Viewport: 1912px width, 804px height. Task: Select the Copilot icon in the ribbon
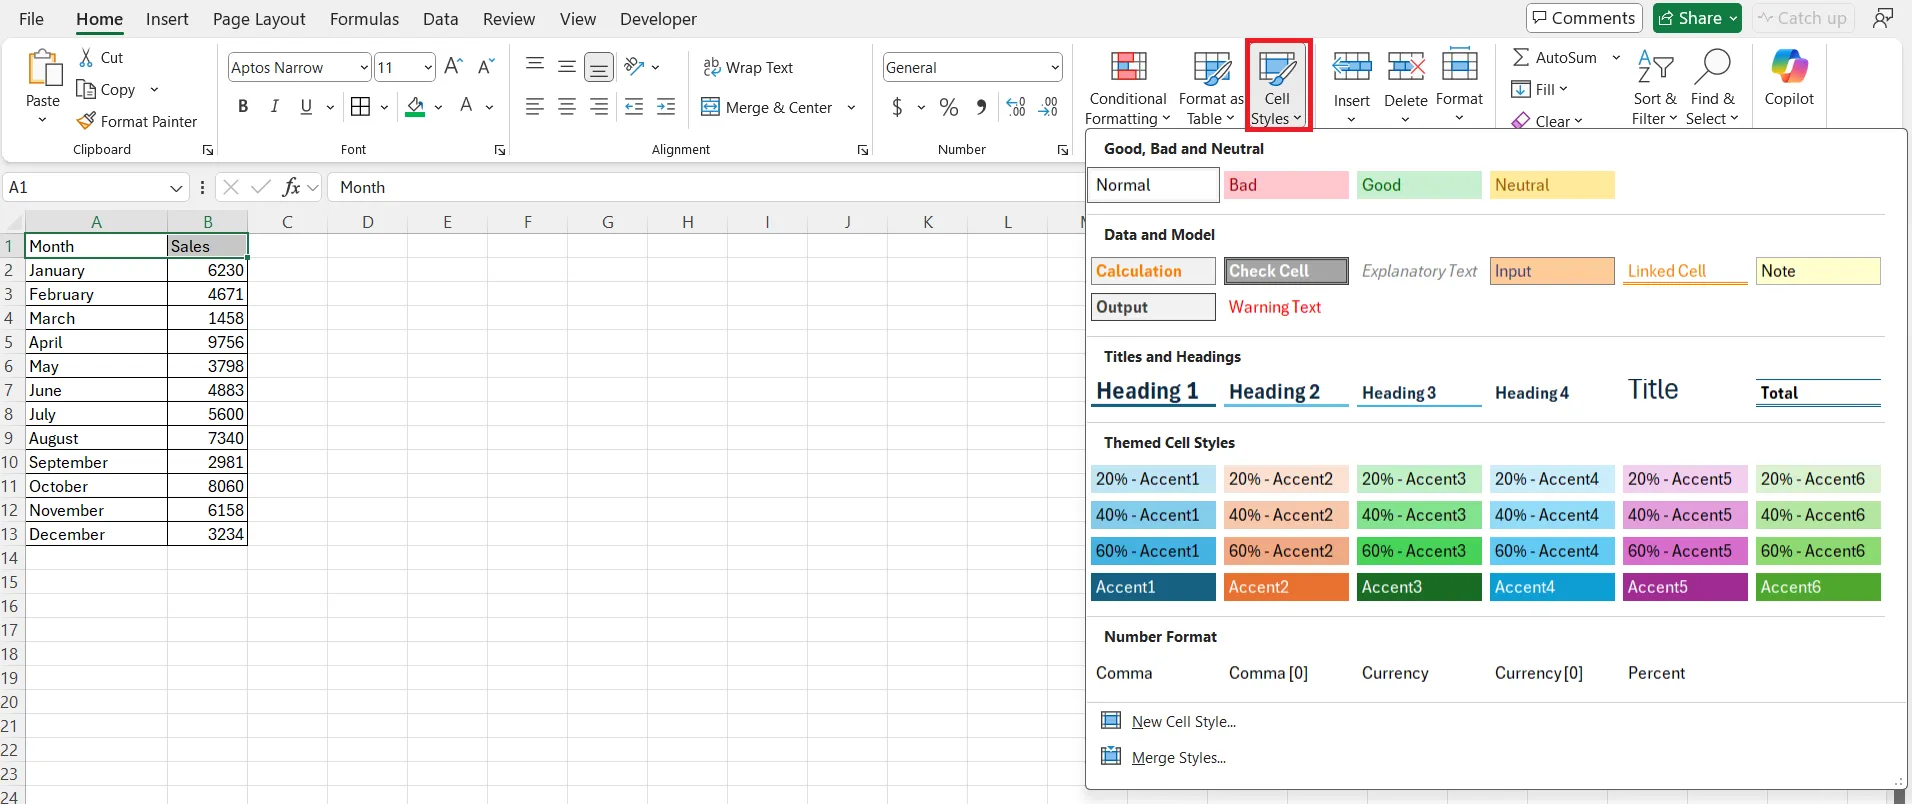[1789, 67]
